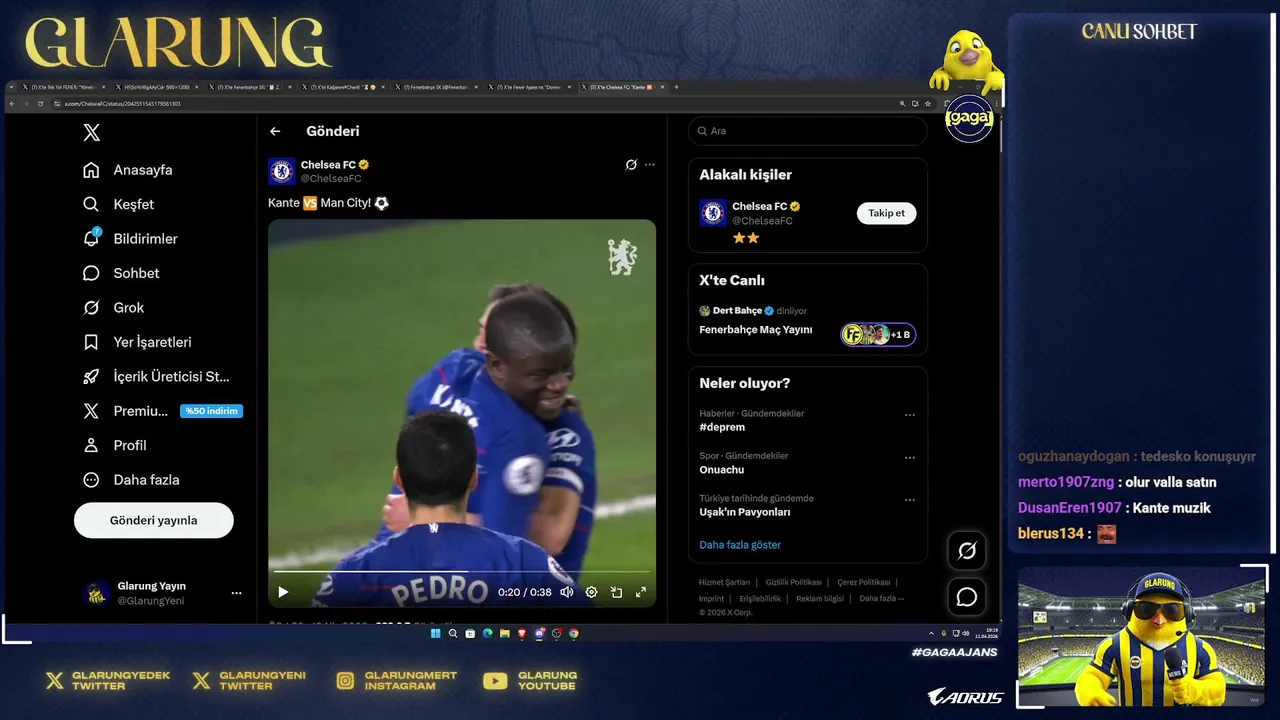Open the Grok icon in sidebar
The height and width of the screenshot is (720, 1280).
pyautogui.click(x=91, y=307)
